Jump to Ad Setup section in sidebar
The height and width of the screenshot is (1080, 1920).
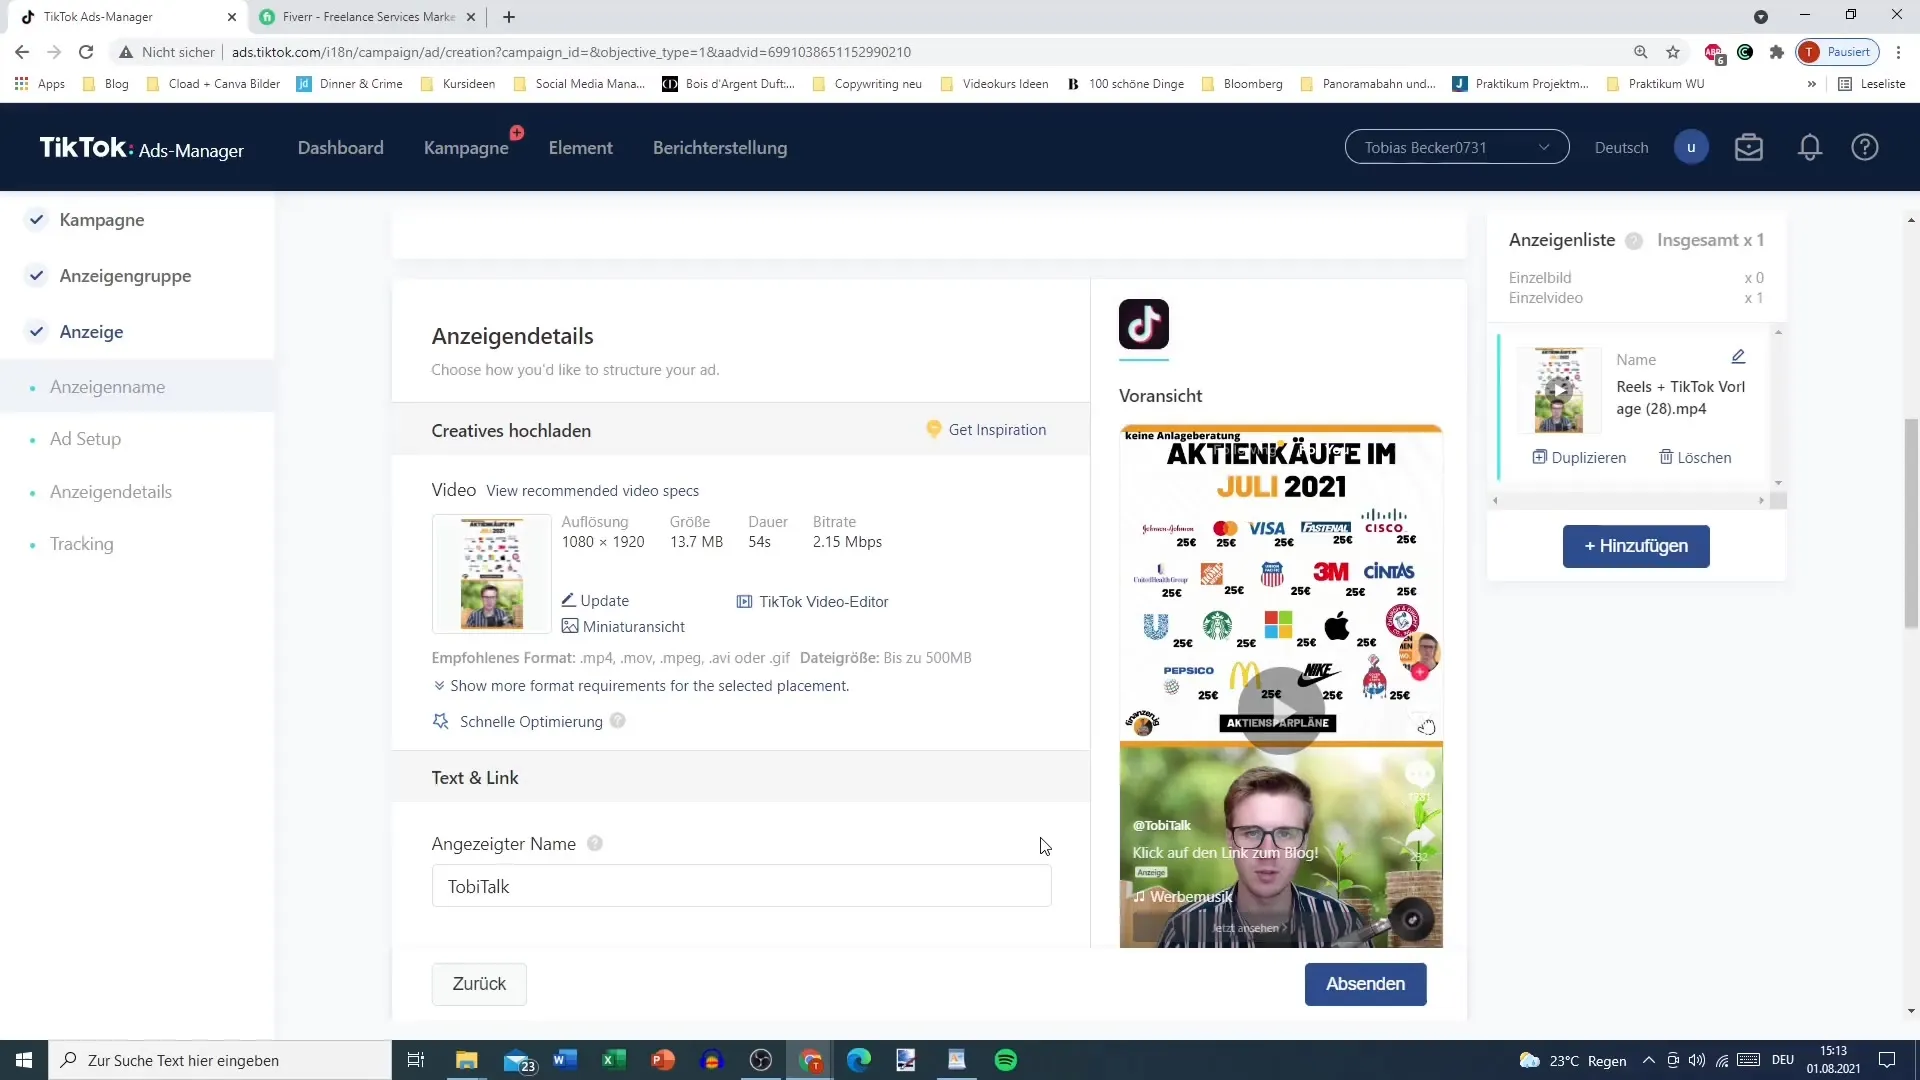[x=85, y=439]
